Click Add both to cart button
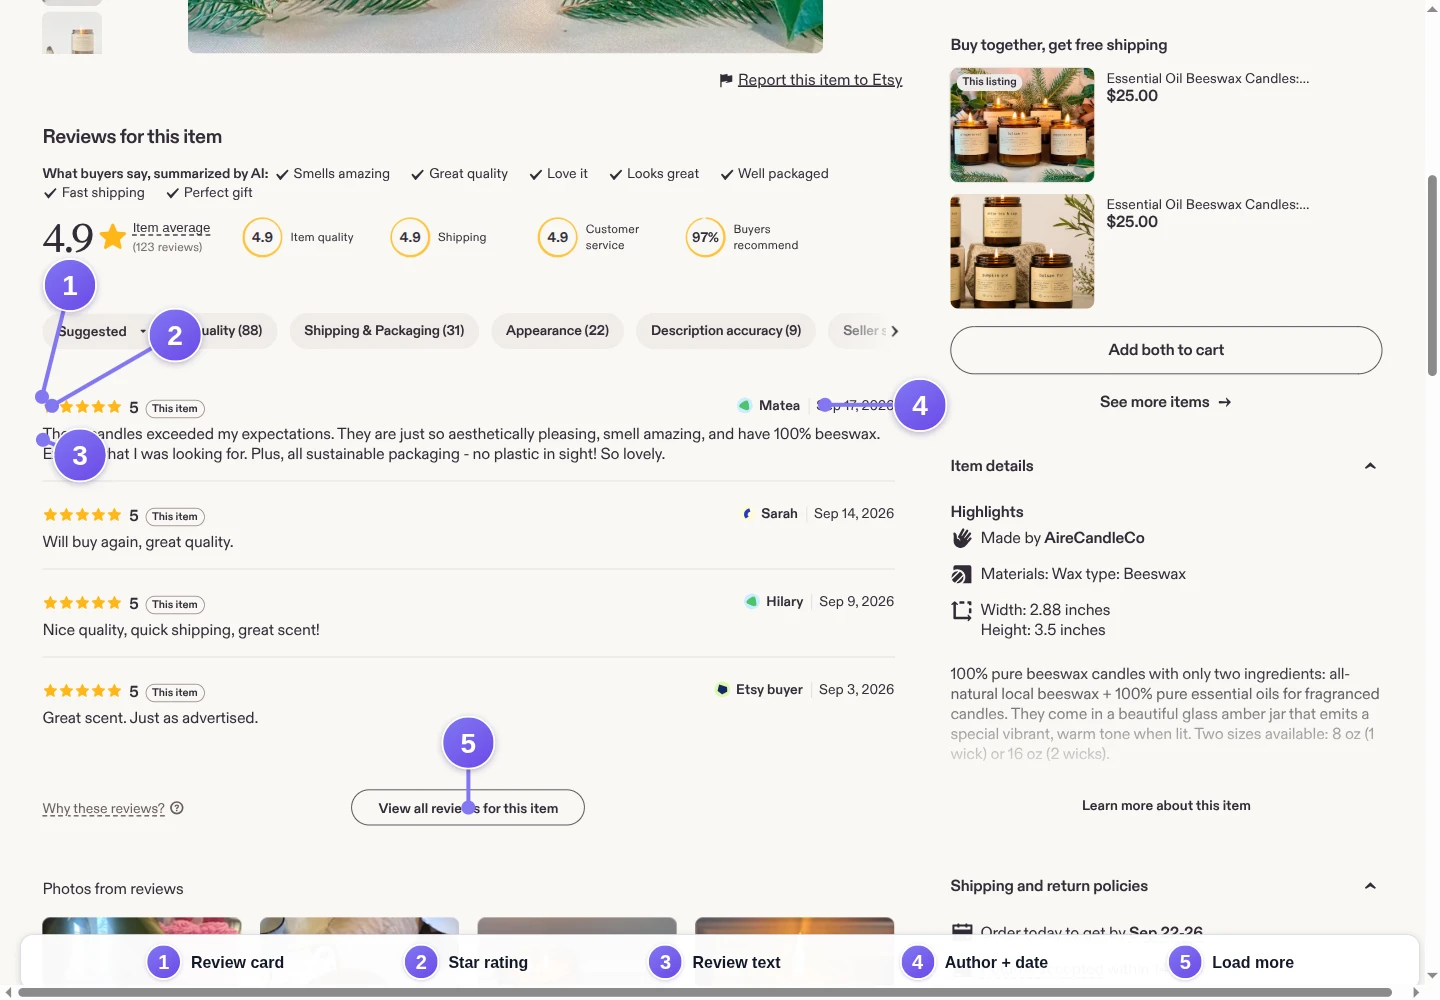1440x1000 pixels. (1166, 350)
